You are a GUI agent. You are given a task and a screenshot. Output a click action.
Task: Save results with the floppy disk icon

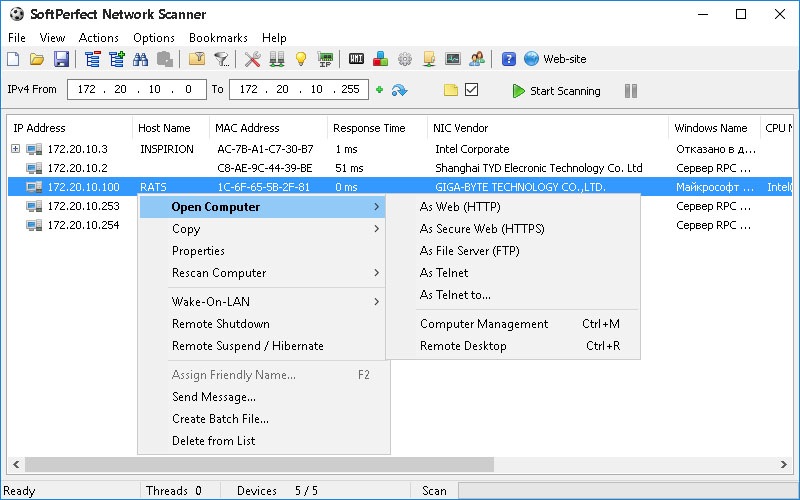61,59
